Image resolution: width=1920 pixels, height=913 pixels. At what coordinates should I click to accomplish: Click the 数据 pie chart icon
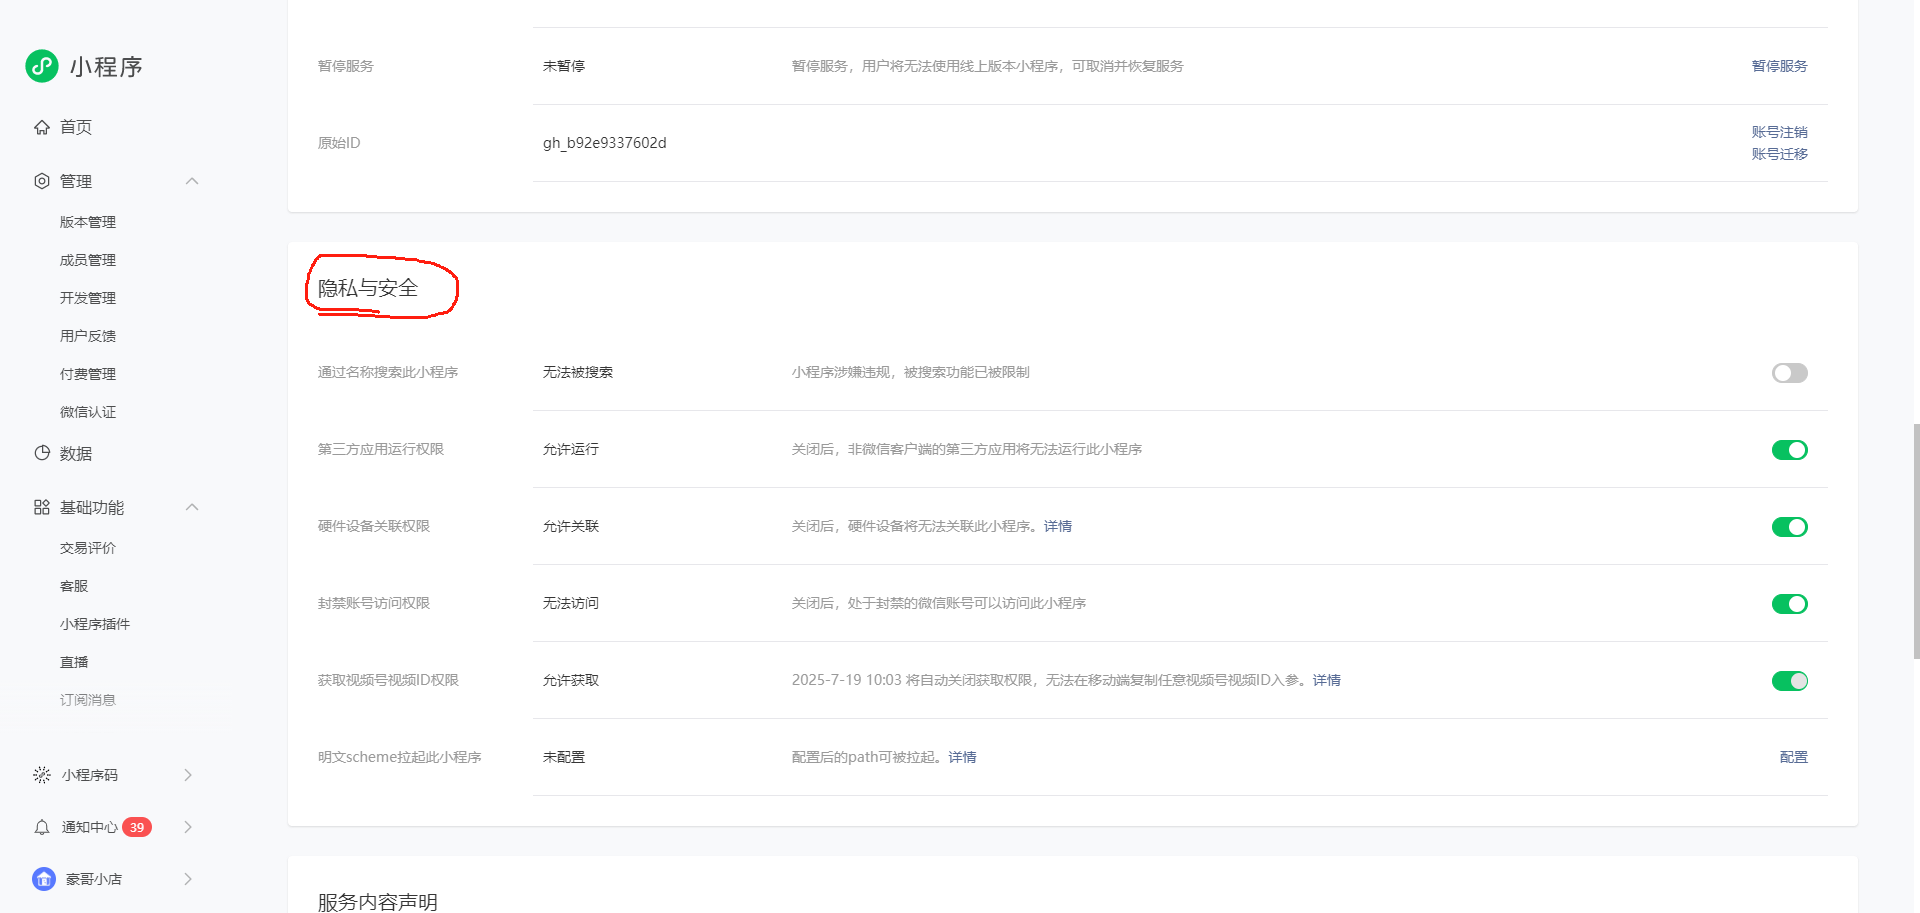click(x=42, y=453)
